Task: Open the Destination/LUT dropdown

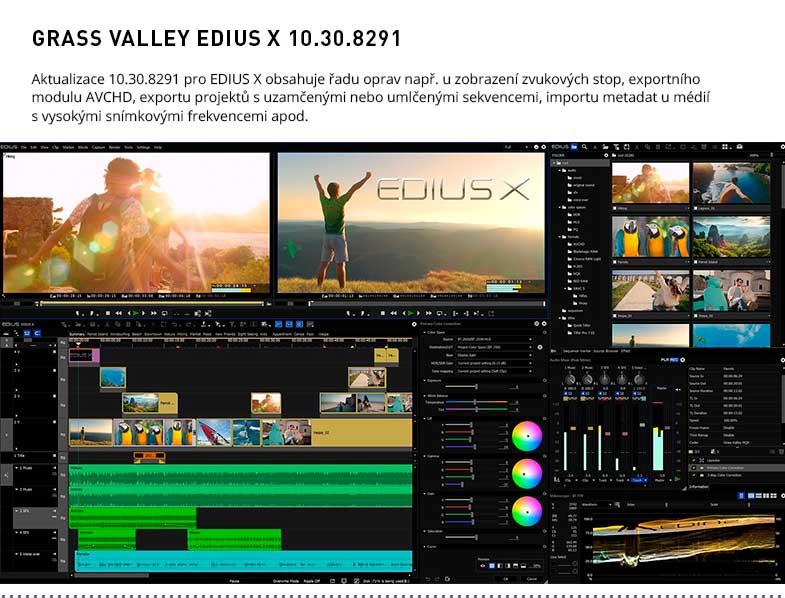Action: 494,347
